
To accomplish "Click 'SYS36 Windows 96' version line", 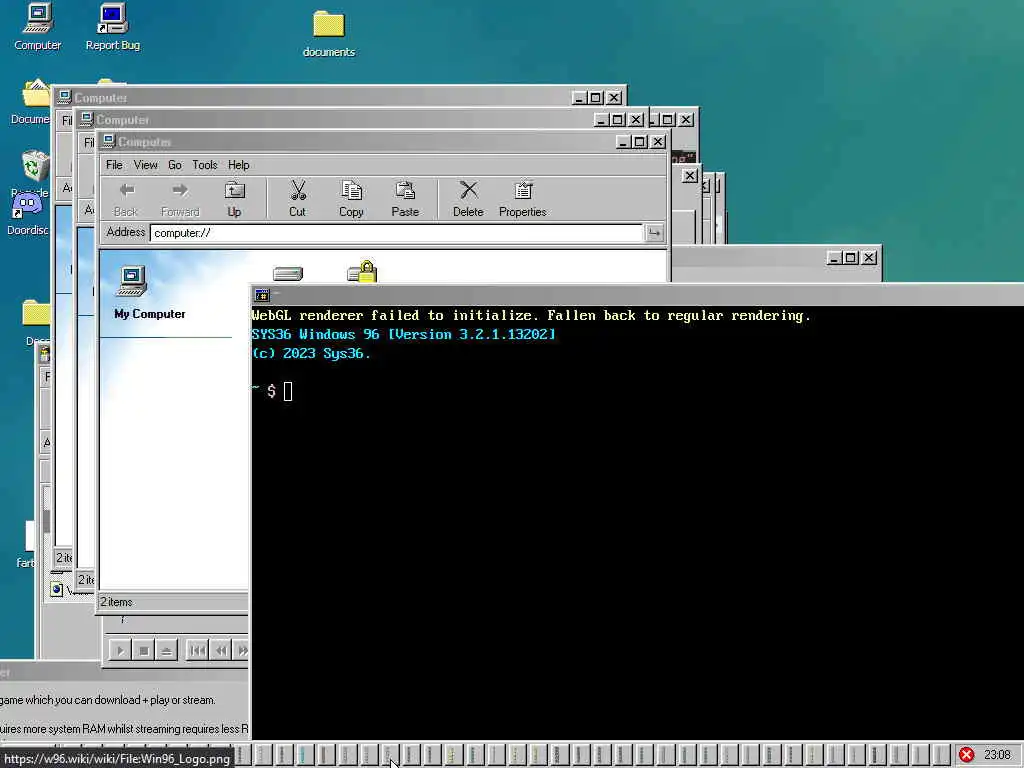I will click(x=403, y=334).
